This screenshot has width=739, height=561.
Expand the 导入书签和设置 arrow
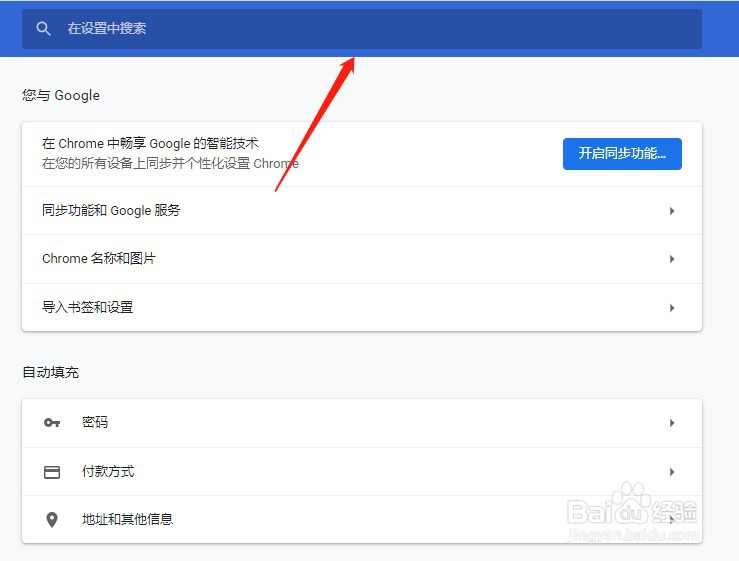tap(672, 308)
